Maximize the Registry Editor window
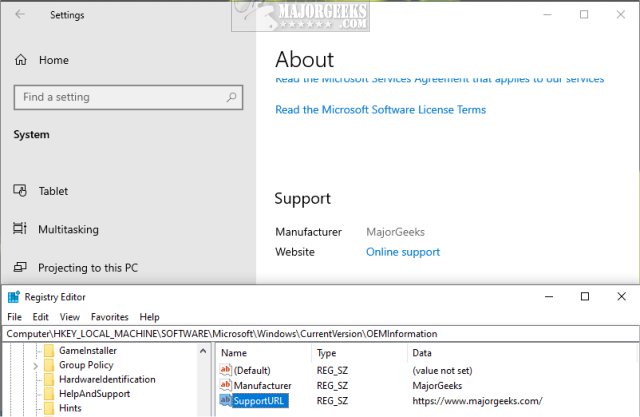640x417 pixels. click(x=584, y=297)
